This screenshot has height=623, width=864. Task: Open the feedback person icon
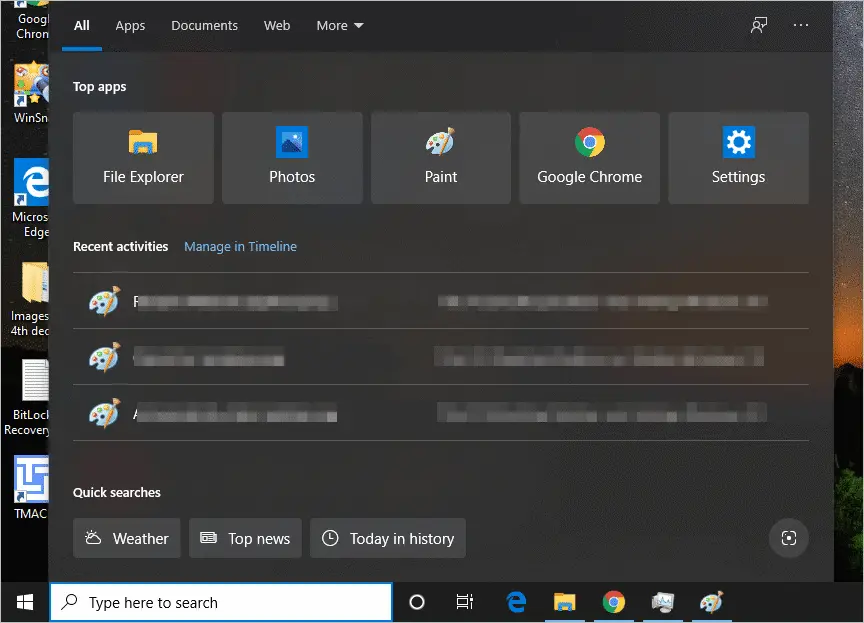click(759, 25)
